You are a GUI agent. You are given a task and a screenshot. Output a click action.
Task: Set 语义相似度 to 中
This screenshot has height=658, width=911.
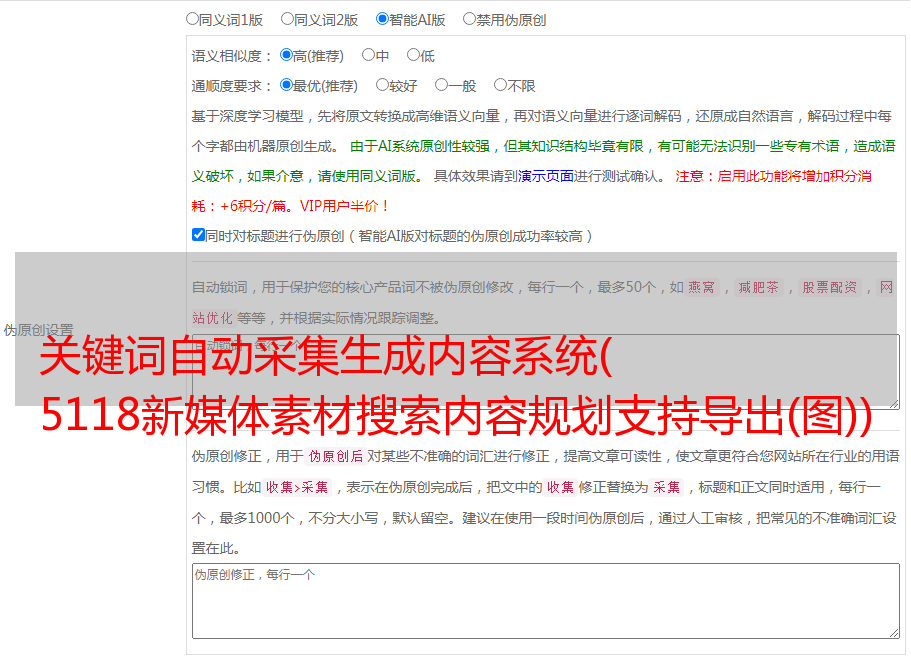tap(368, 55)
